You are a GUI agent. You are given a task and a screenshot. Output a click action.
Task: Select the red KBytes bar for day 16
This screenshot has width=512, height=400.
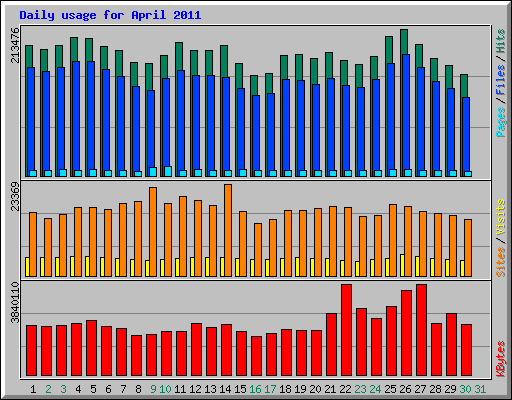coord(257,356)
